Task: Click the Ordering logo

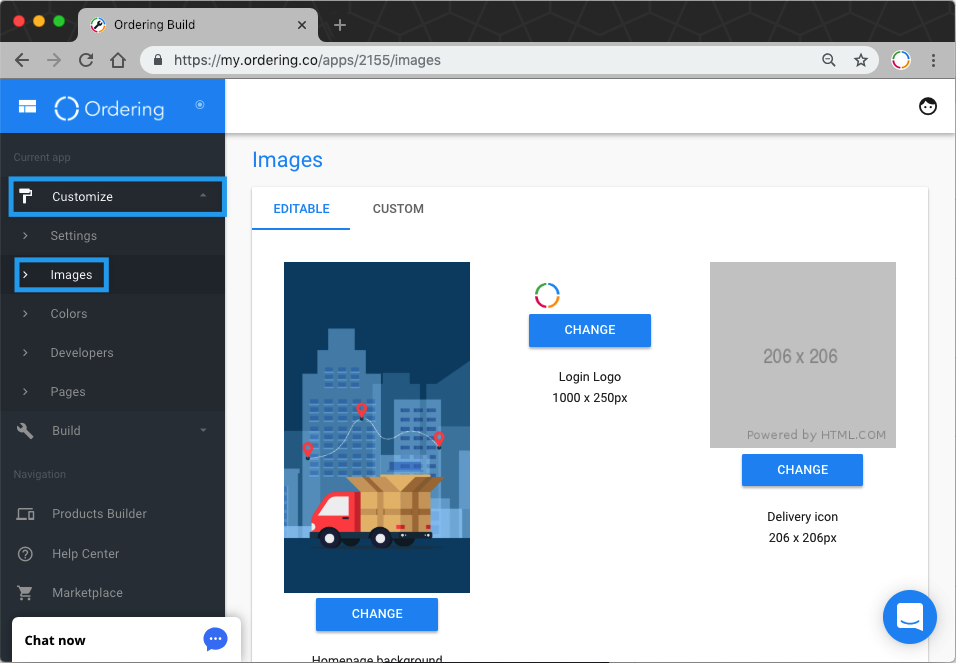Action: 109,109
